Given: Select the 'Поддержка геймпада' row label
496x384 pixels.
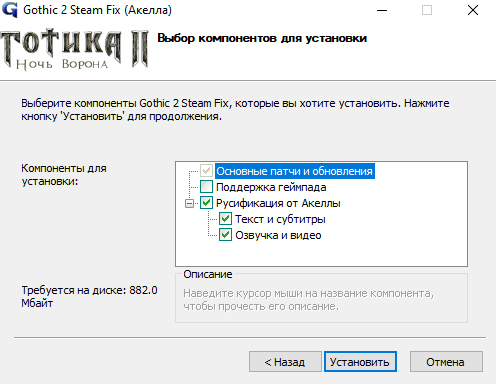Looking at the screenshot, I should point(271,187).
